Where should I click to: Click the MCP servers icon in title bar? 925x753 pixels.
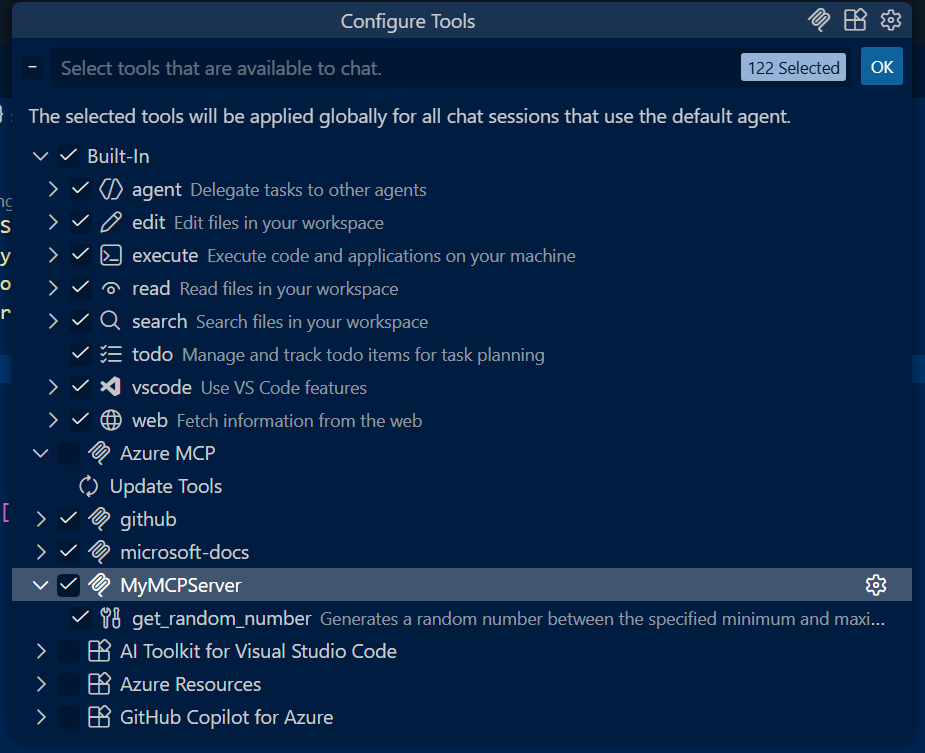(x=819, y=20)
